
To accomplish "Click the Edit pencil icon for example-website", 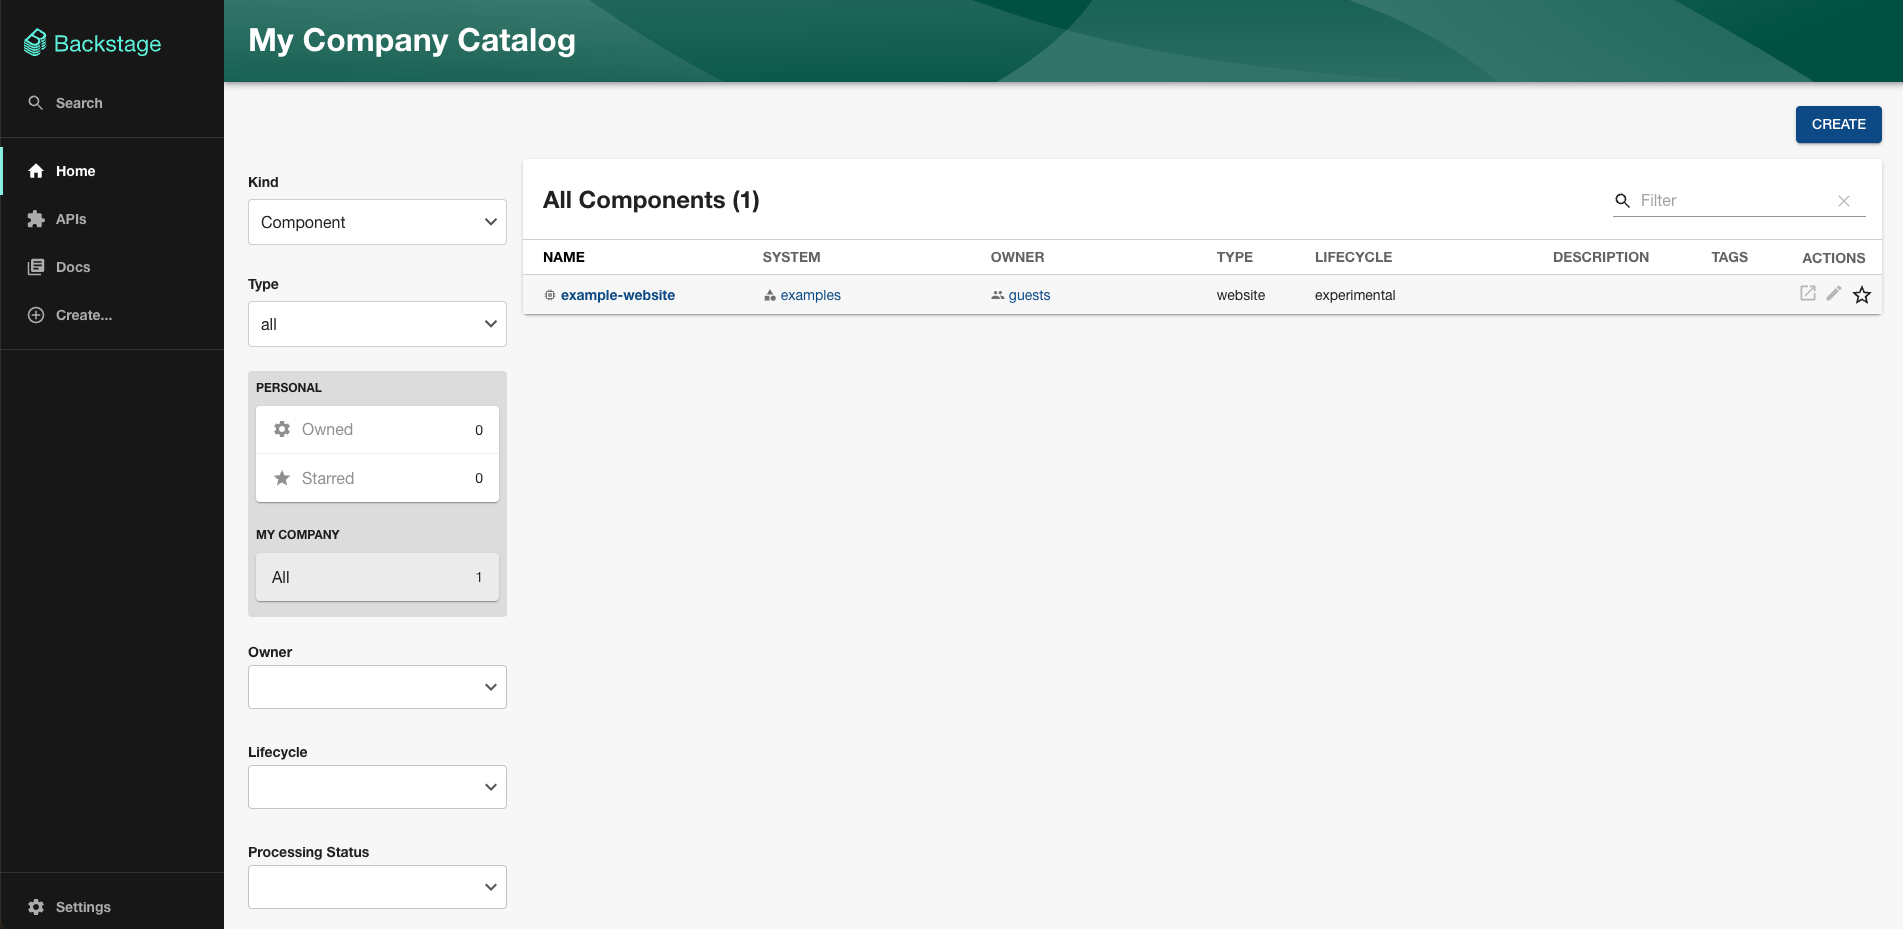I will click(x=1833, y=294).
